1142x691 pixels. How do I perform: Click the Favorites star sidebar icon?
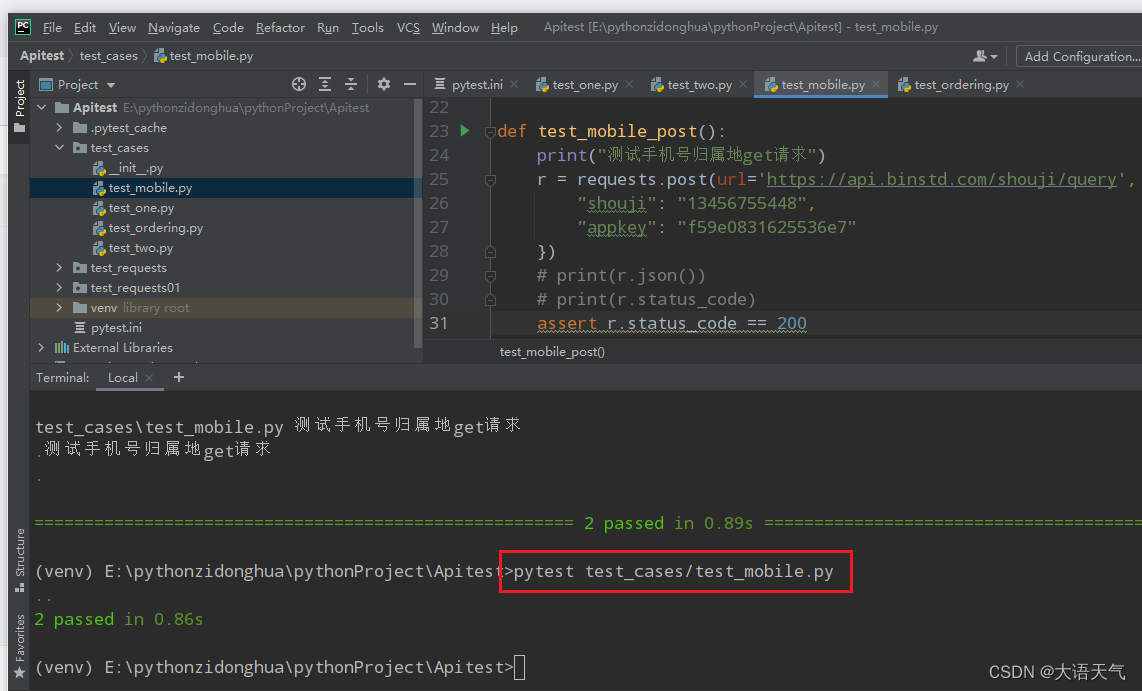pyautogui.click(x=20, y=673)
